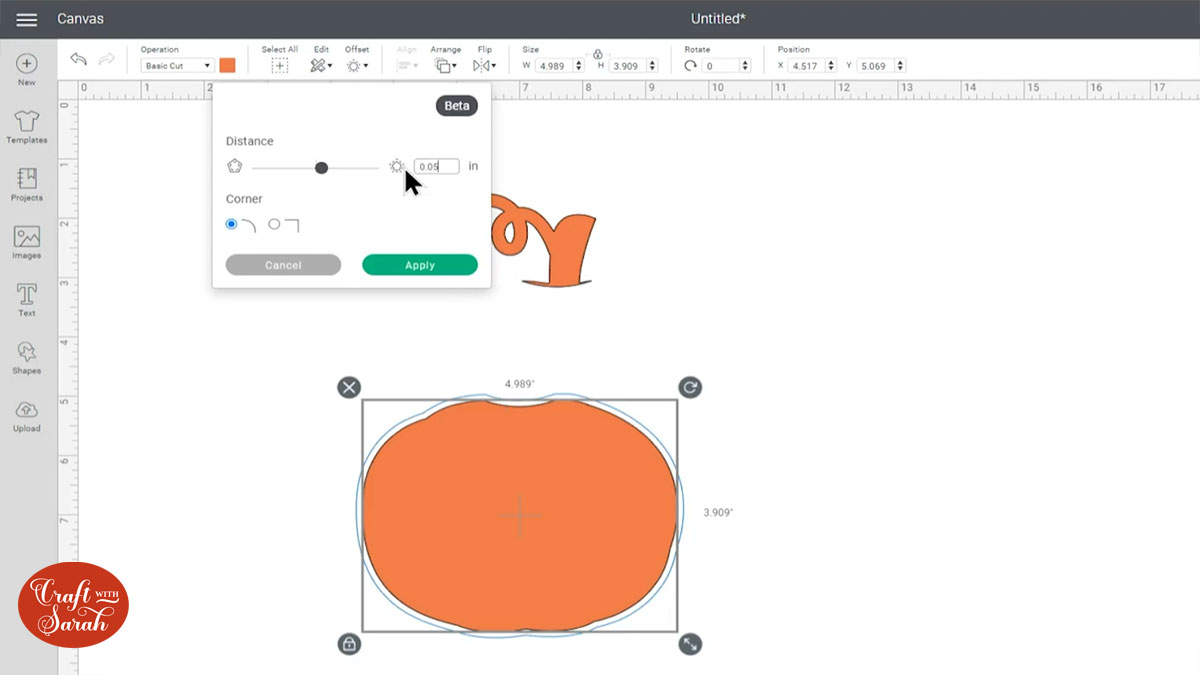
Task: Open the Flip dropdown
Action: (484, 66)
